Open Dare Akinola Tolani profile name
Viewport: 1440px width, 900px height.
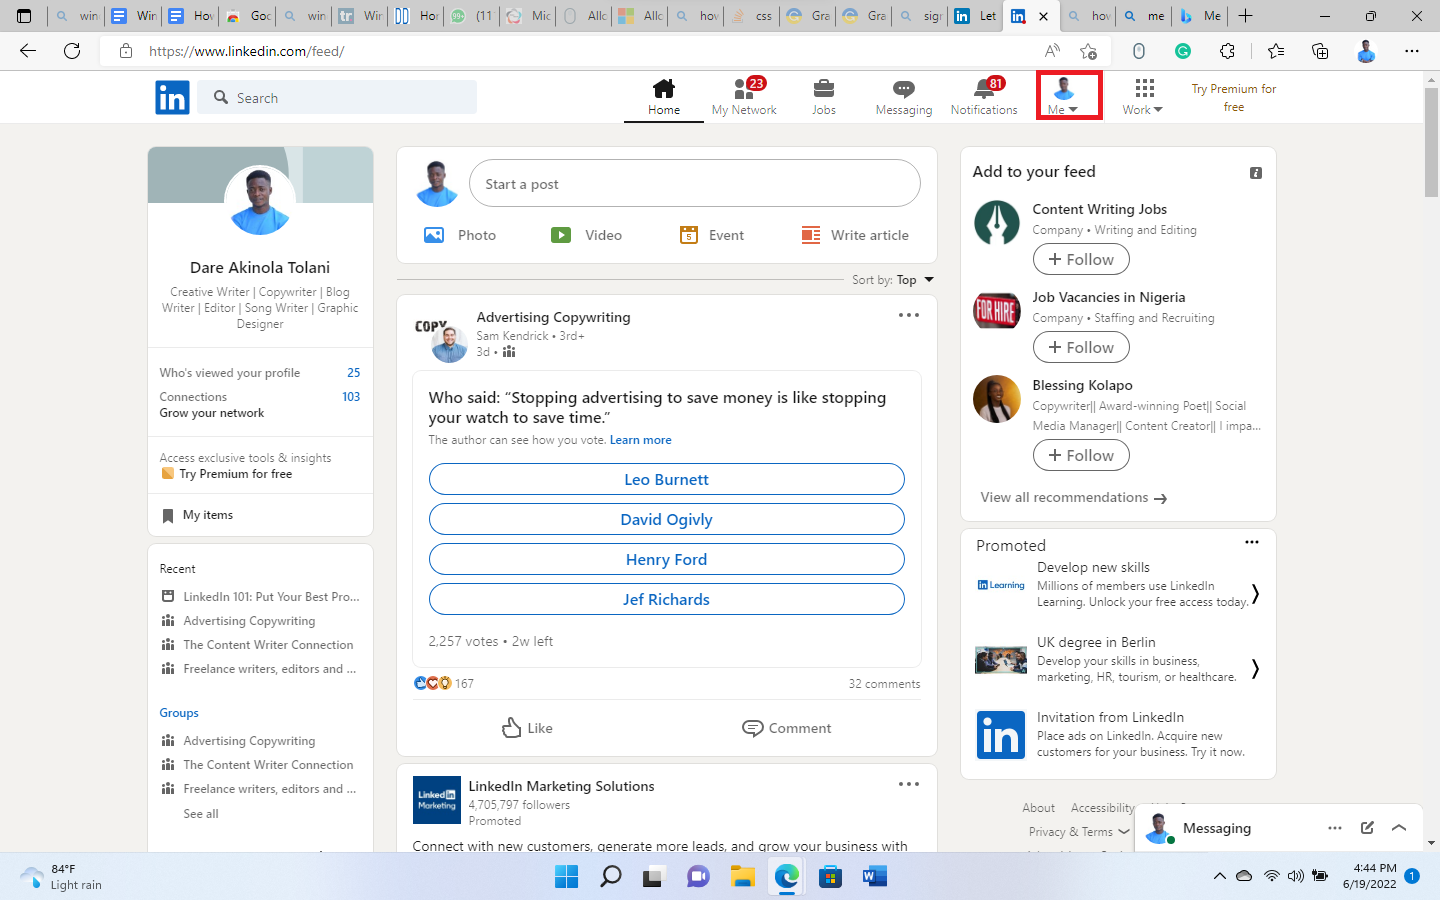(260, 267)
